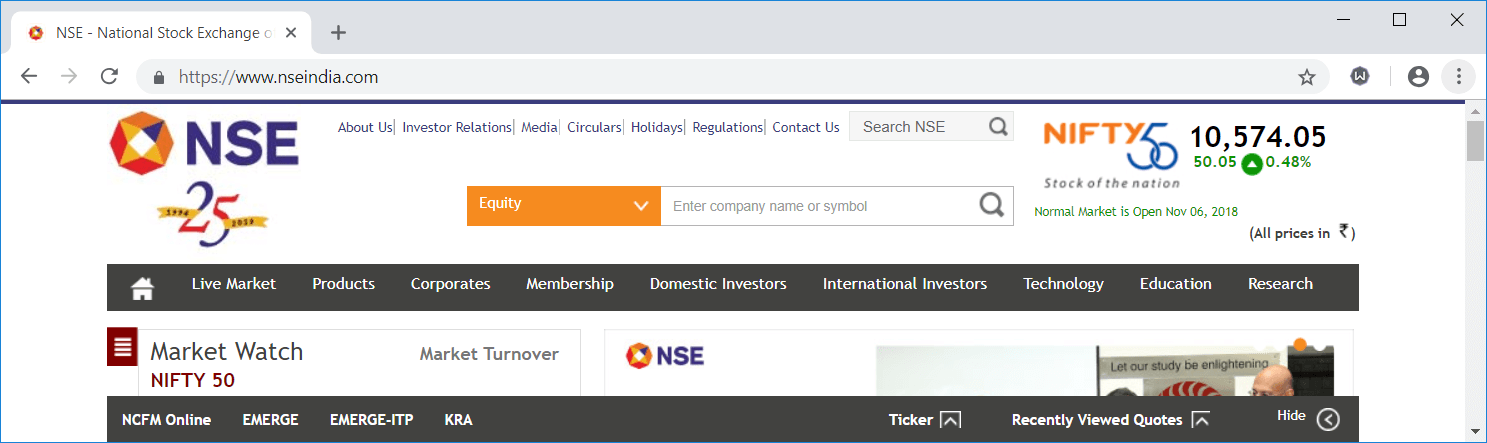
Task: Click the browser address bar URL
Action: coord(278,77)
